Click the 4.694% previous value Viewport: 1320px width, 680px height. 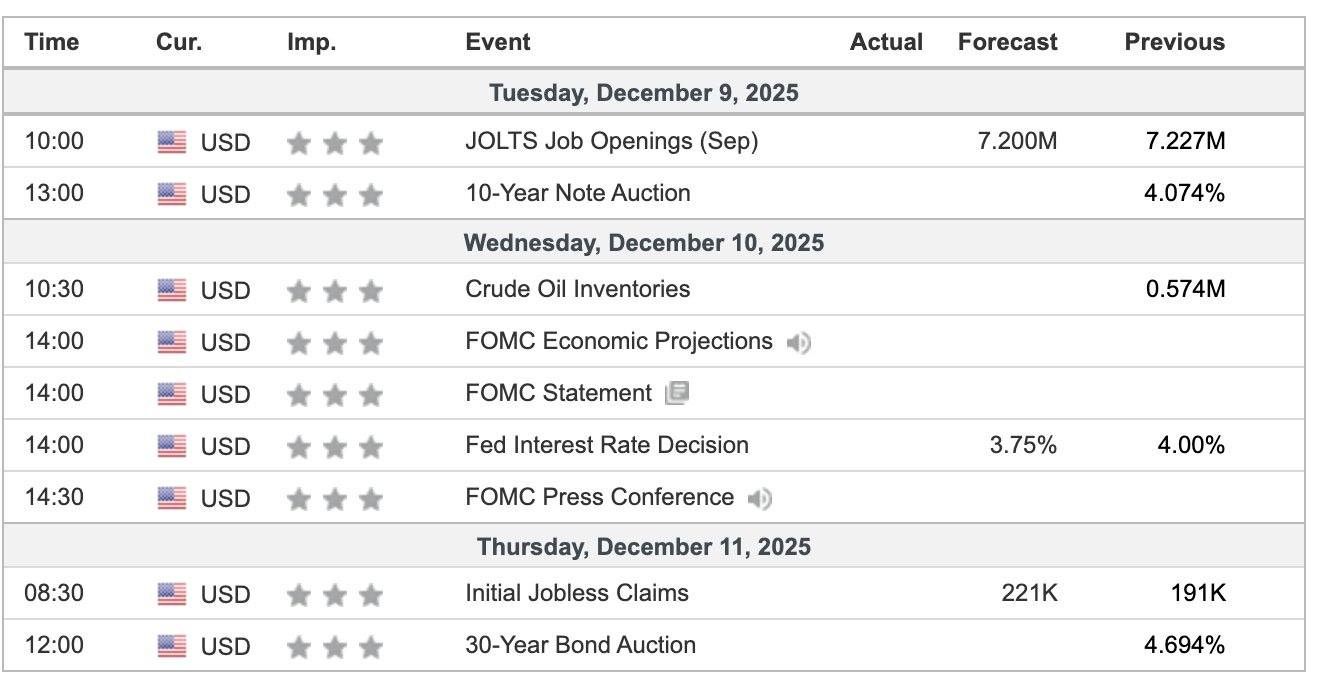coord(1184,645)
